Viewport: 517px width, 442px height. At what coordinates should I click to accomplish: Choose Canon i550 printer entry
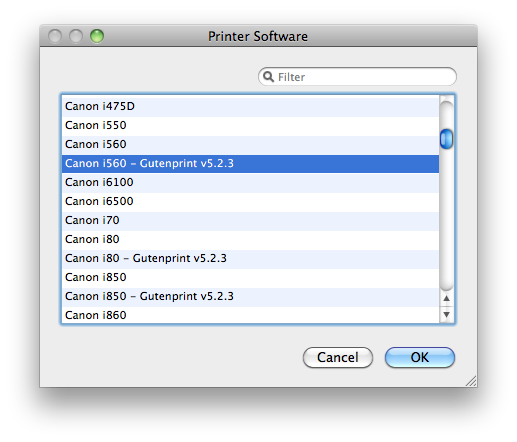(250, 125)
